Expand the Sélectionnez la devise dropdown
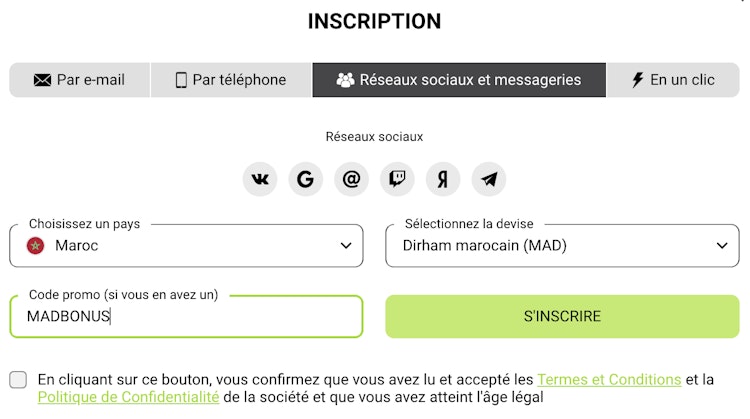750x419 pixels. (x=562, y=245)
